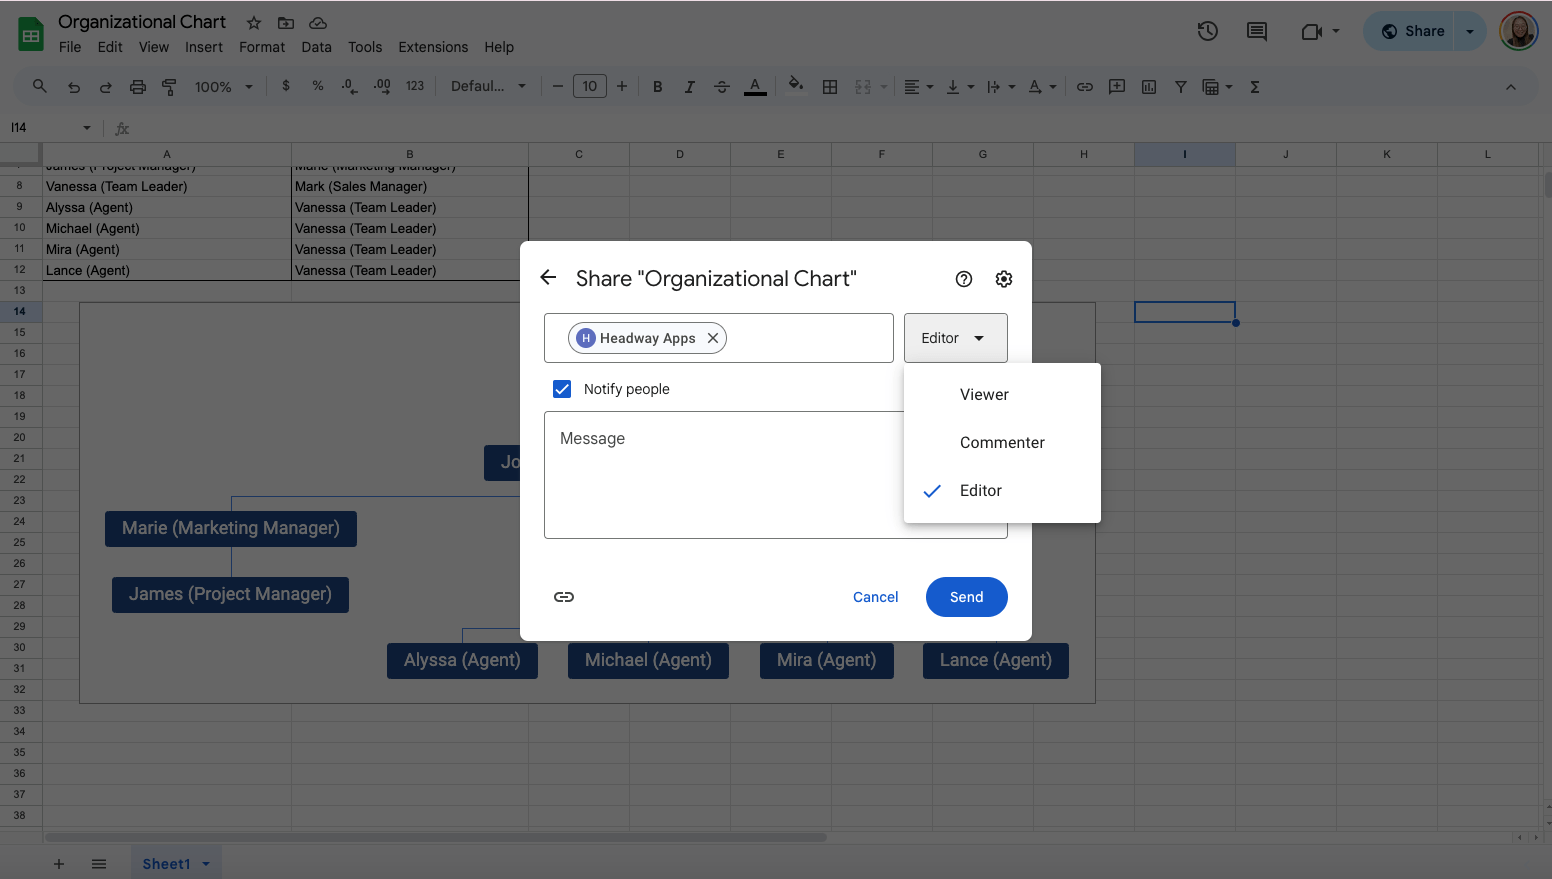Select Viewer from the role list
The image size is (1552, 879).
coord(984,395)
